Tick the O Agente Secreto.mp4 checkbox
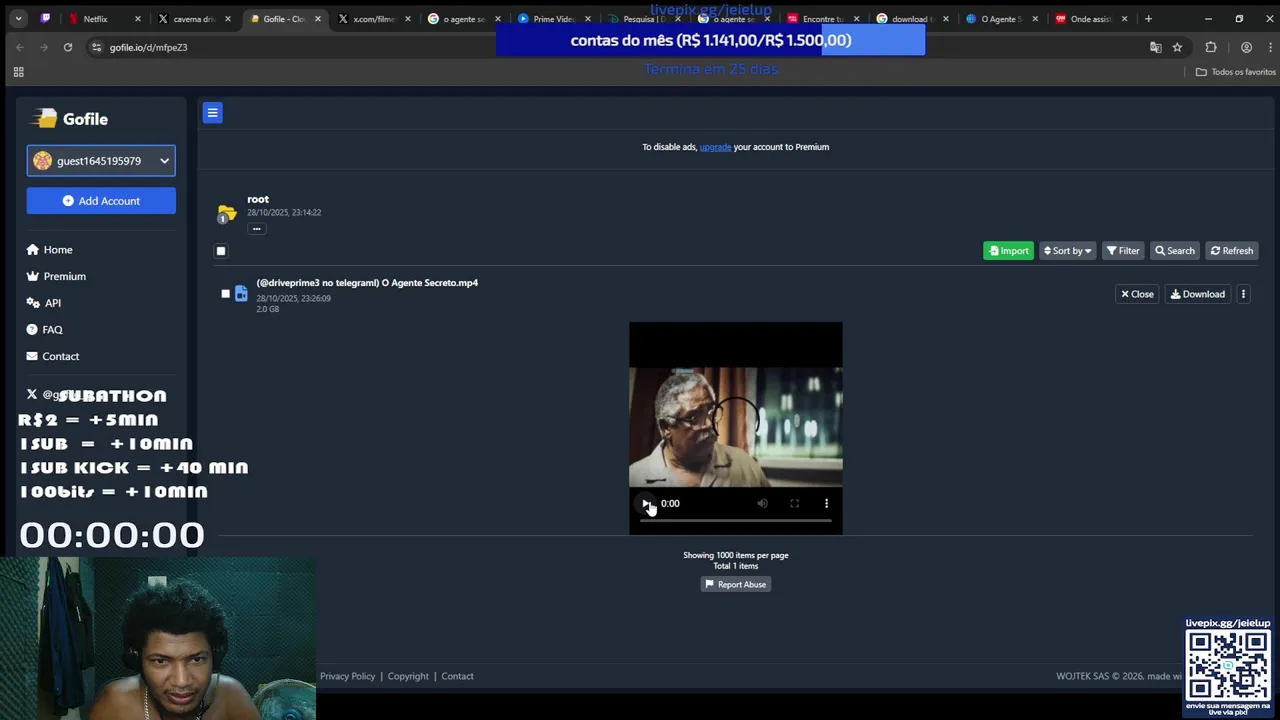The image size is (1280, 720). (x=226, y=294)
